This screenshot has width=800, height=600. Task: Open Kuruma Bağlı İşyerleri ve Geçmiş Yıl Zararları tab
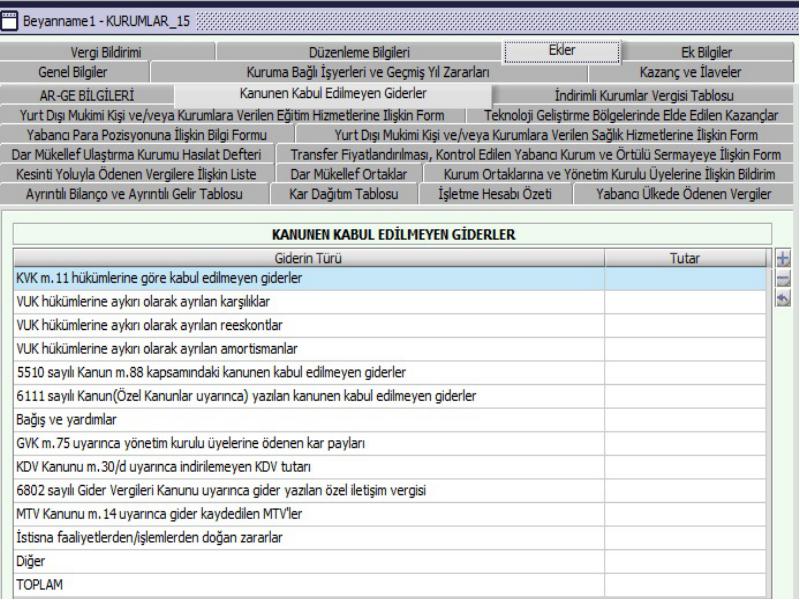368,72
